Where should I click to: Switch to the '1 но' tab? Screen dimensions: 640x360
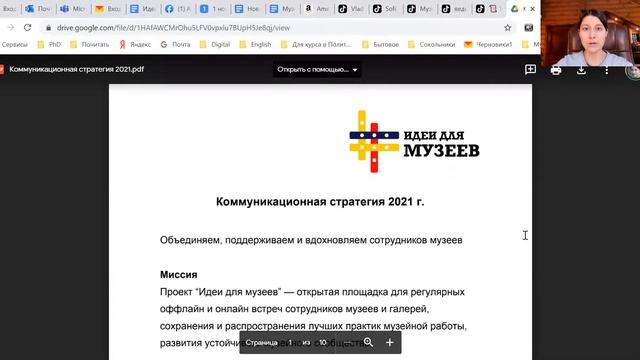(x=212, y=9)
